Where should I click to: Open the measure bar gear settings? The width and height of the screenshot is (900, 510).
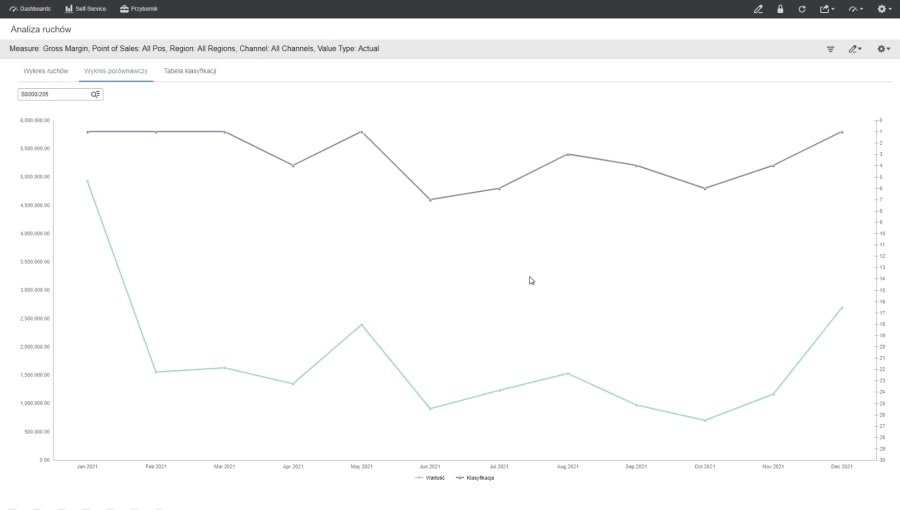(883, 49)
